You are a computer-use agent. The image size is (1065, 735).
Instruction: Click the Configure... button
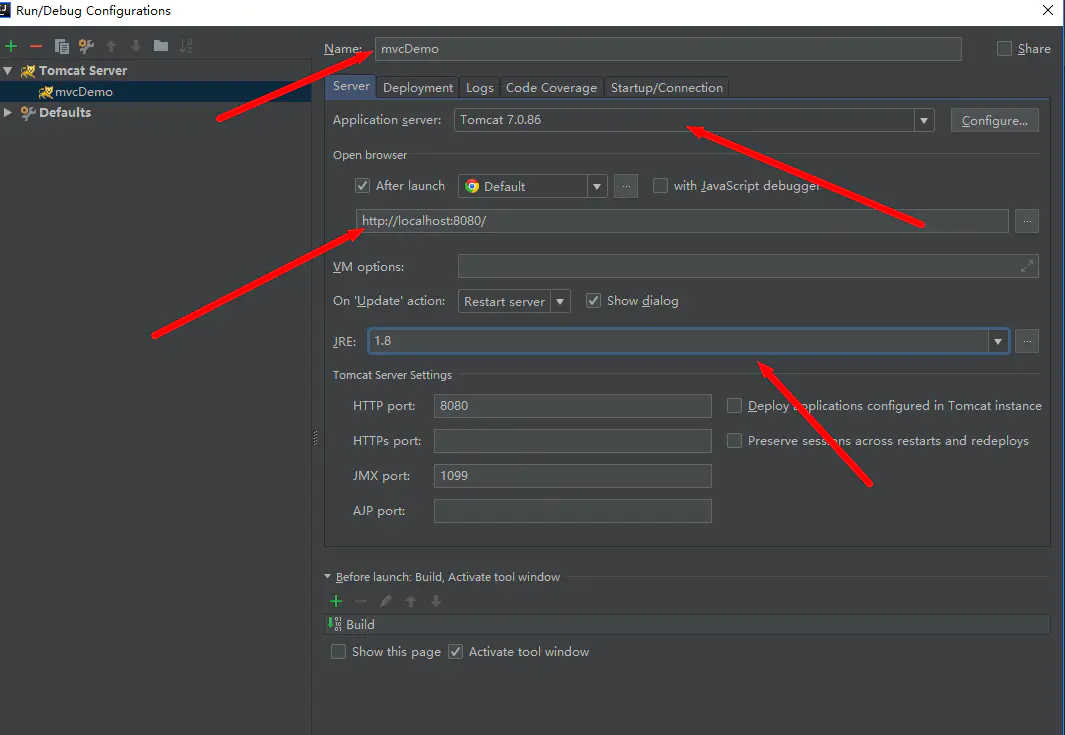(x=994, y=120)
